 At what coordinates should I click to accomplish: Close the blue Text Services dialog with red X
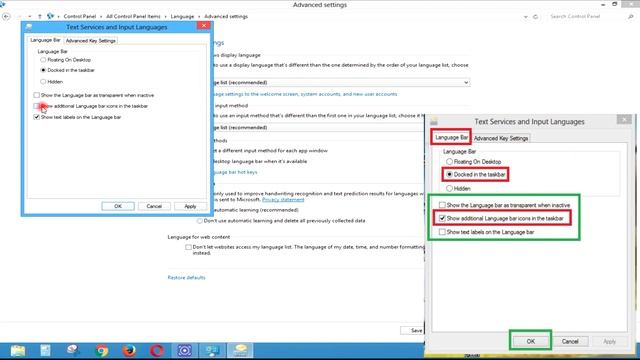[x=204, y=25]
